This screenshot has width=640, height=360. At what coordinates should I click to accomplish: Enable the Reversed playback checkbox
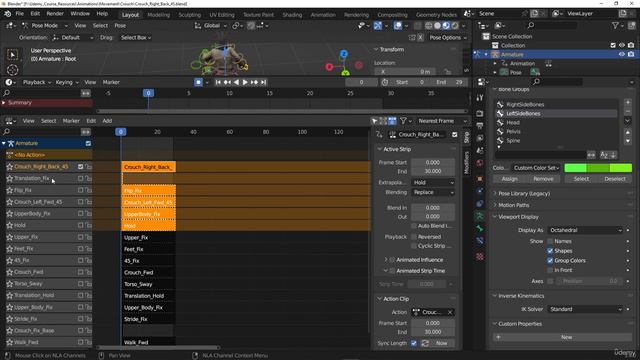[414, 237]
